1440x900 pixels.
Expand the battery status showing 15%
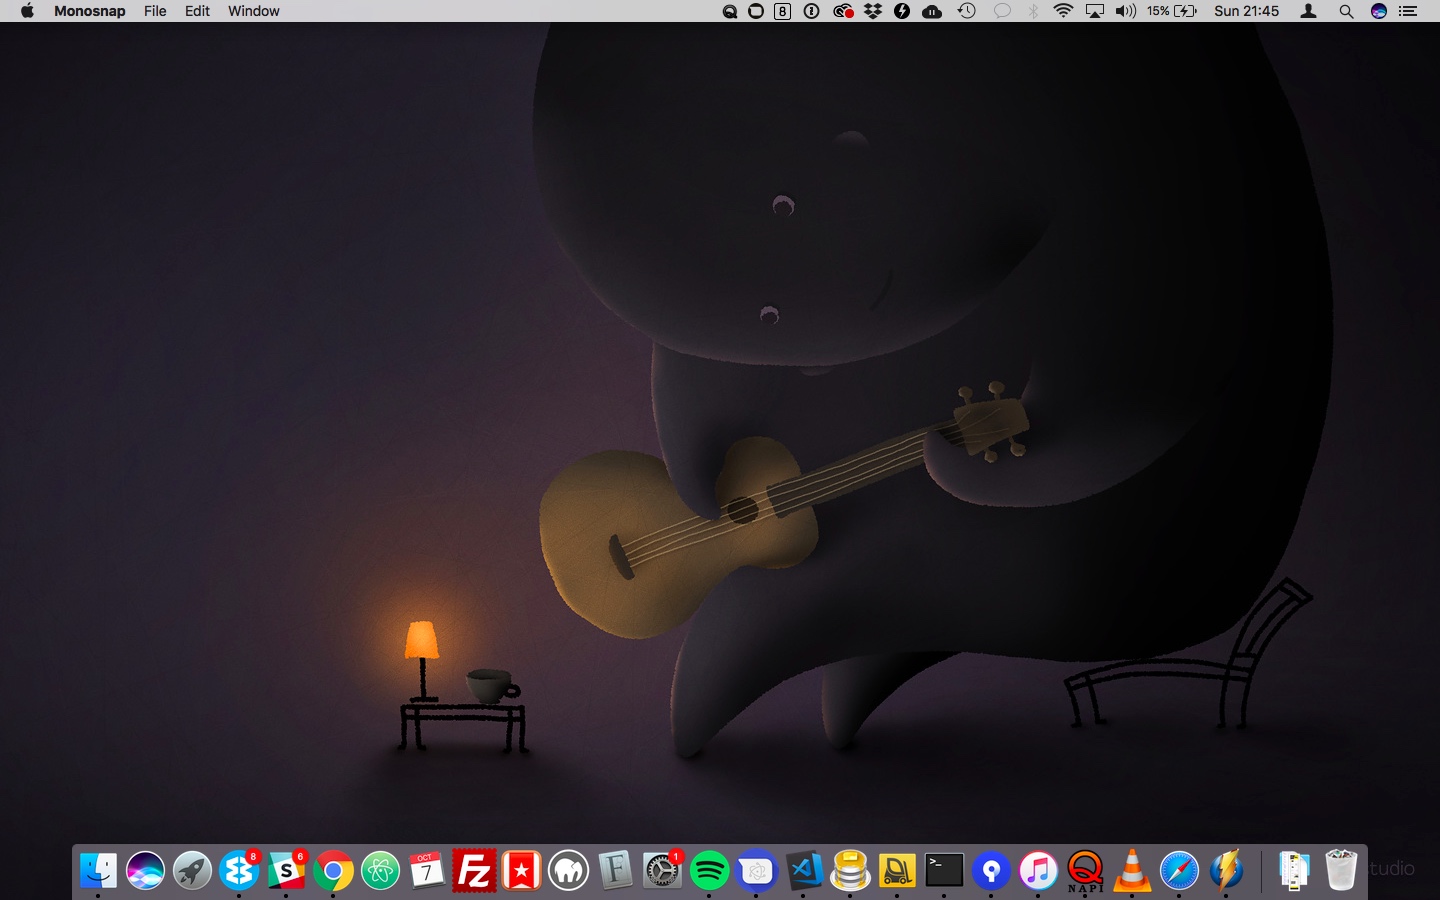click(1172, 11)
